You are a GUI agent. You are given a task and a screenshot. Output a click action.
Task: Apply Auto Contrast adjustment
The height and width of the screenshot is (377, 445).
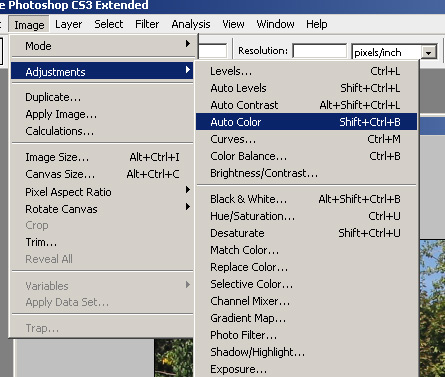pyautogui.click(x=306, y=105)
